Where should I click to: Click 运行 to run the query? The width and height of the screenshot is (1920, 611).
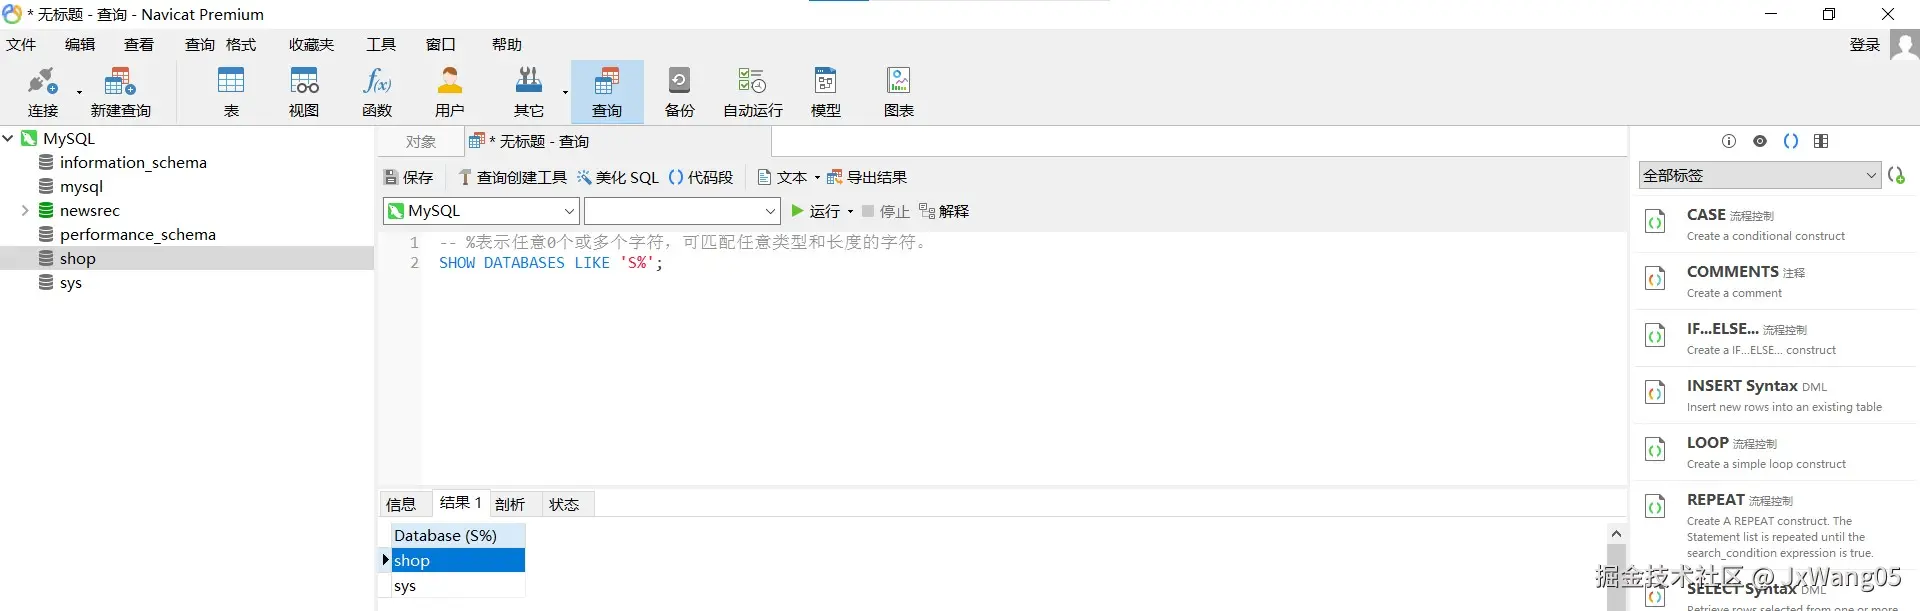pos(815,211)
